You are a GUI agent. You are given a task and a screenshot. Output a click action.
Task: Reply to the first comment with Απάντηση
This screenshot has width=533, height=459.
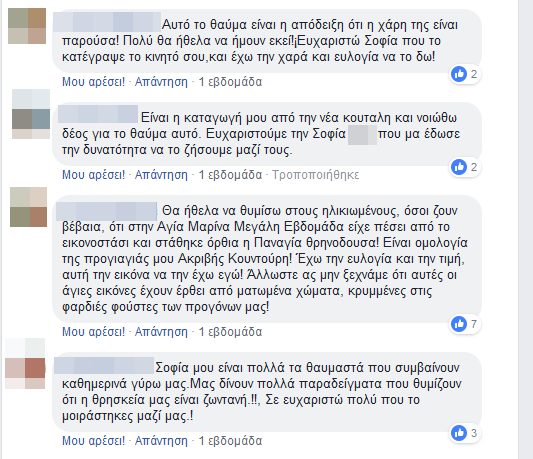(161, 82)
